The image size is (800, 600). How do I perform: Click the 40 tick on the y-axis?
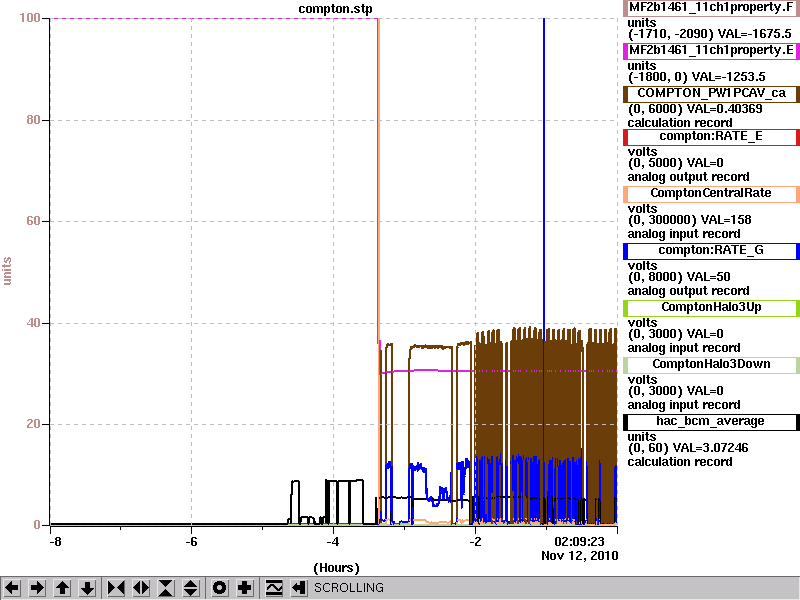[x=33, y=322]
